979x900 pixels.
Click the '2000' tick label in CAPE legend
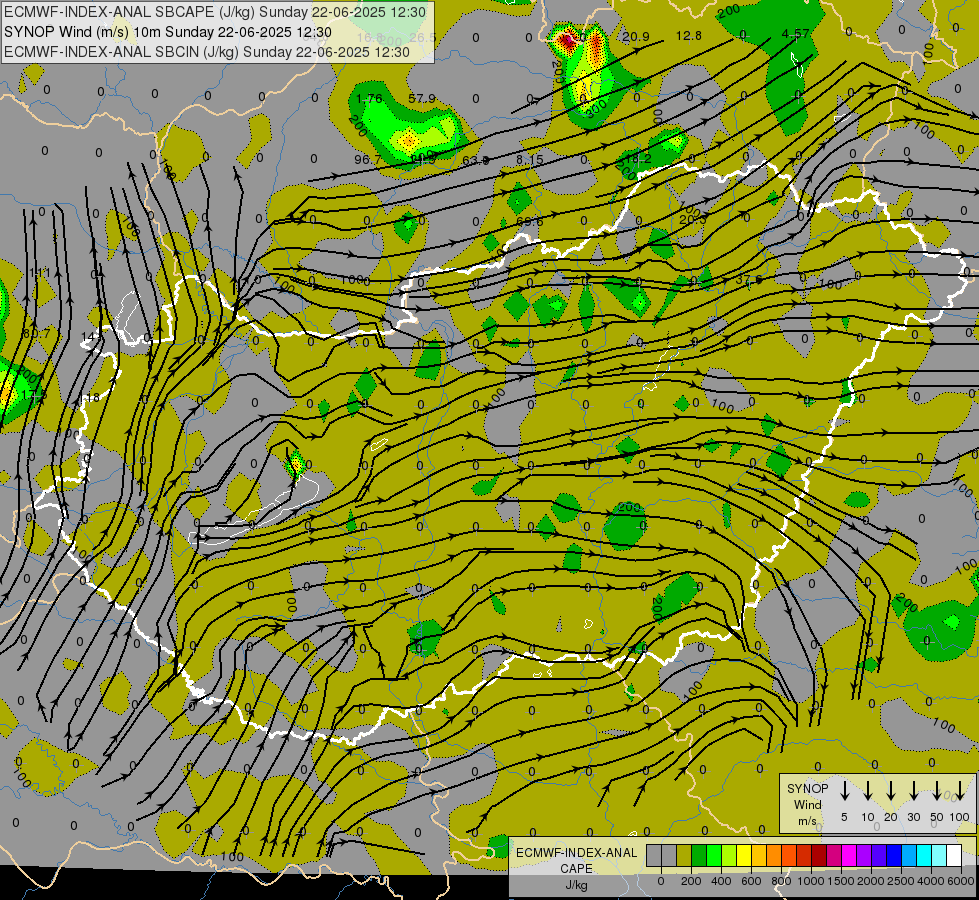[870, 881]
